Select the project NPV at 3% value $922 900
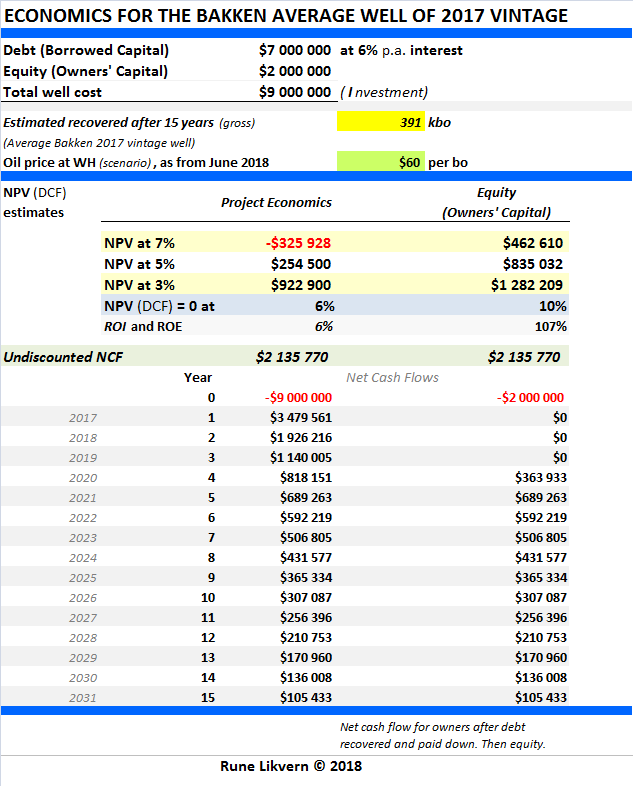Screen dimensions: 633x786 click(x=301, y=285)
